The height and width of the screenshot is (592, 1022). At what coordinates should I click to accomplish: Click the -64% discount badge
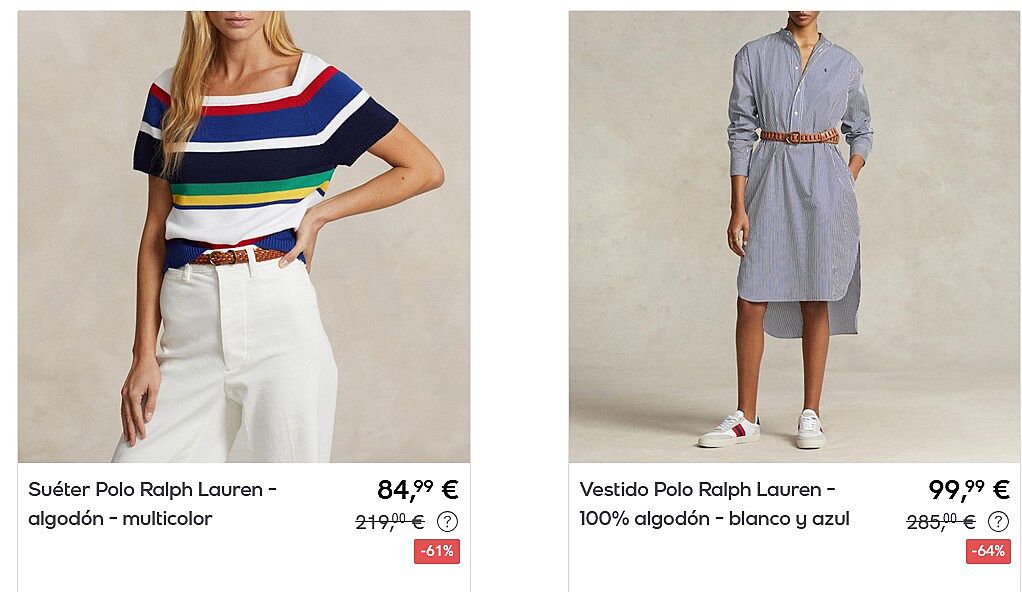click(988, 551)
